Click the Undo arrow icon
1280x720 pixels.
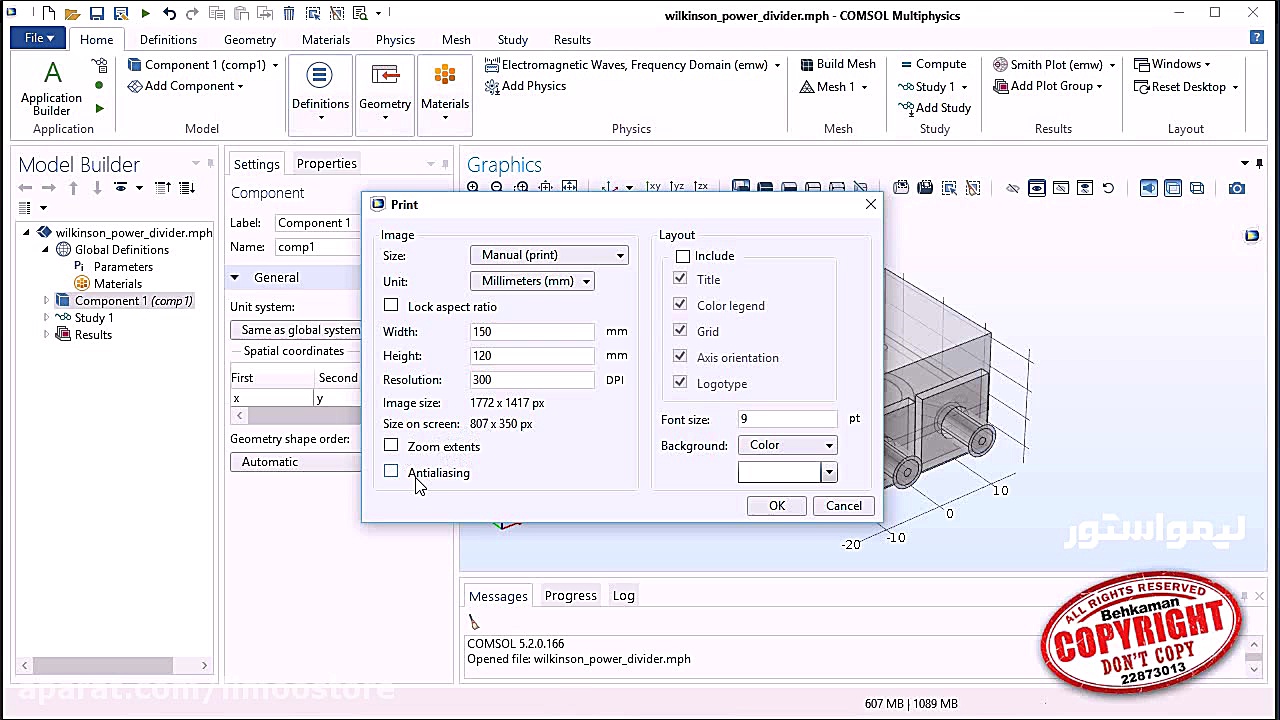[x=169, y=14]
